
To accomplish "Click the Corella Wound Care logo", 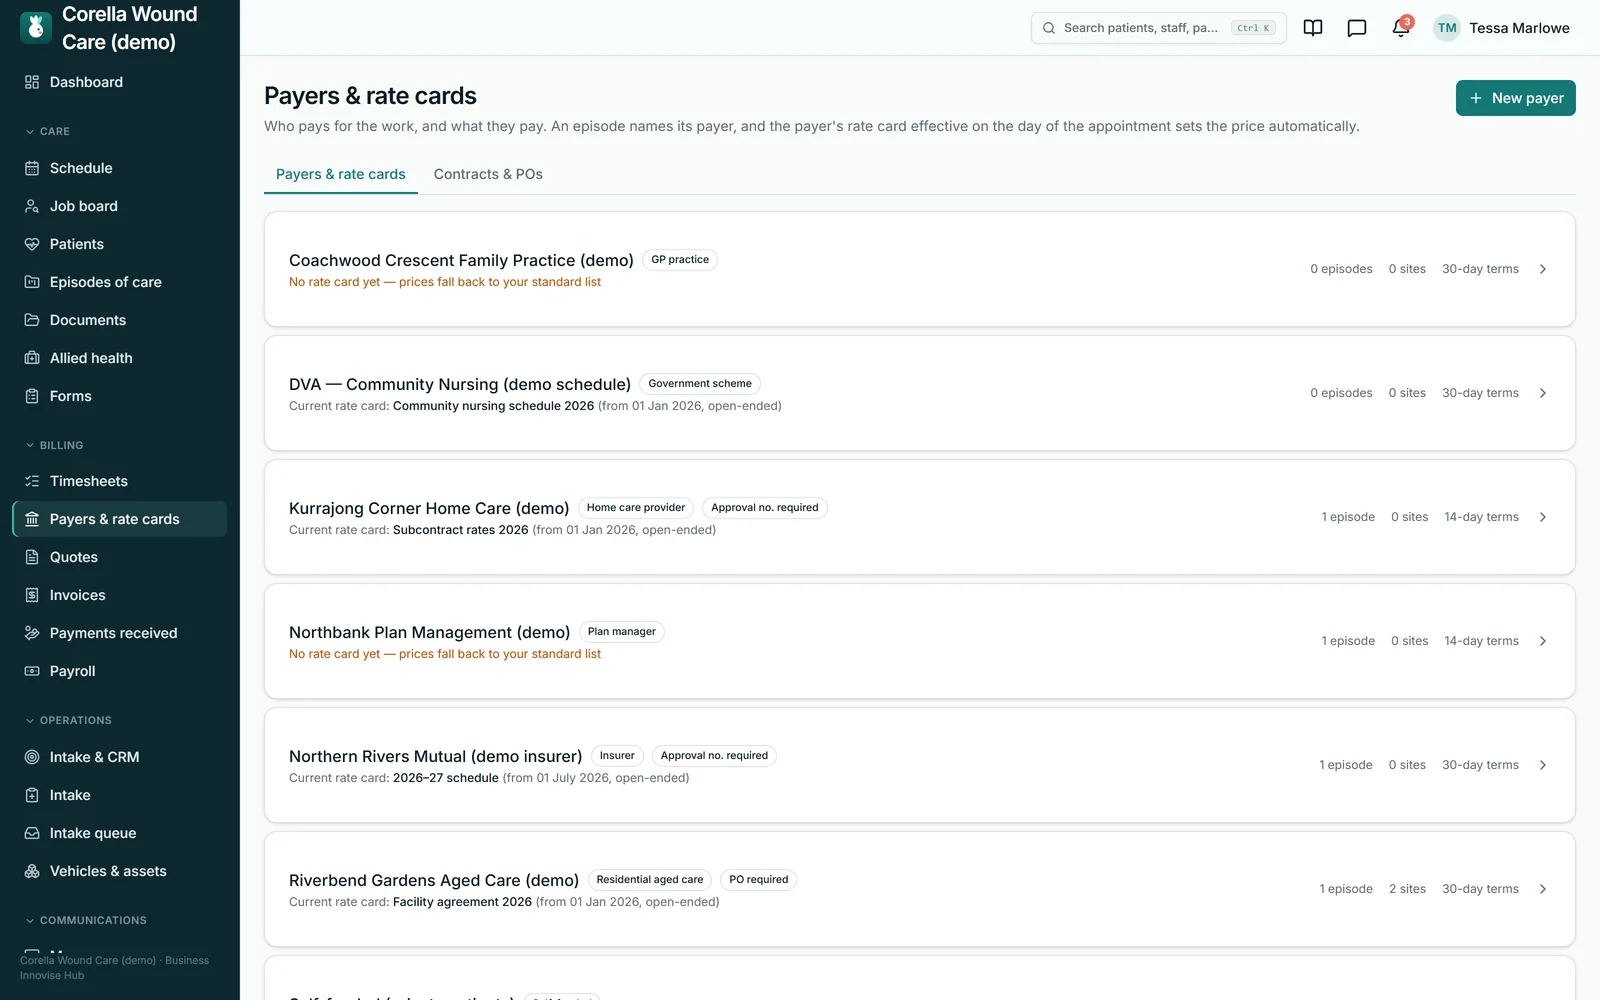I will (x=36, y=28).
